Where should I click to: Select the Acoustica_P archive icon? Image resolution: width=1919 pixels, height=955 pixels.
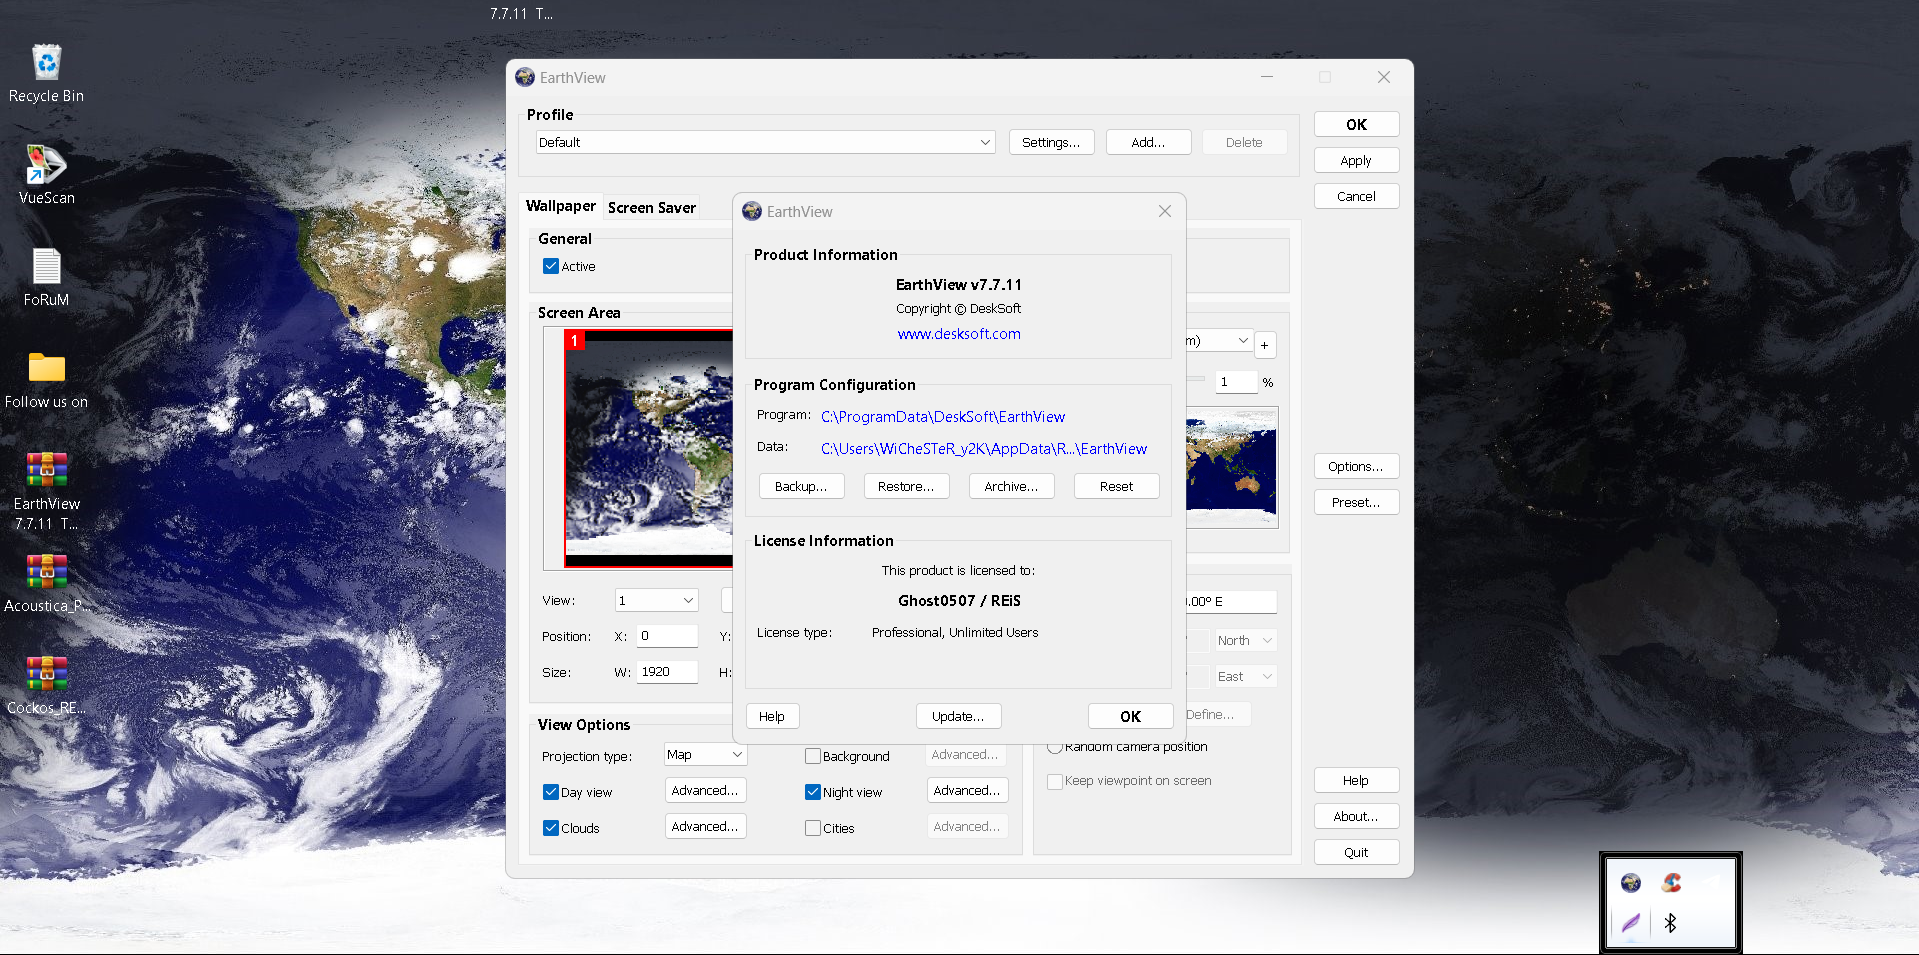(46, 584)
